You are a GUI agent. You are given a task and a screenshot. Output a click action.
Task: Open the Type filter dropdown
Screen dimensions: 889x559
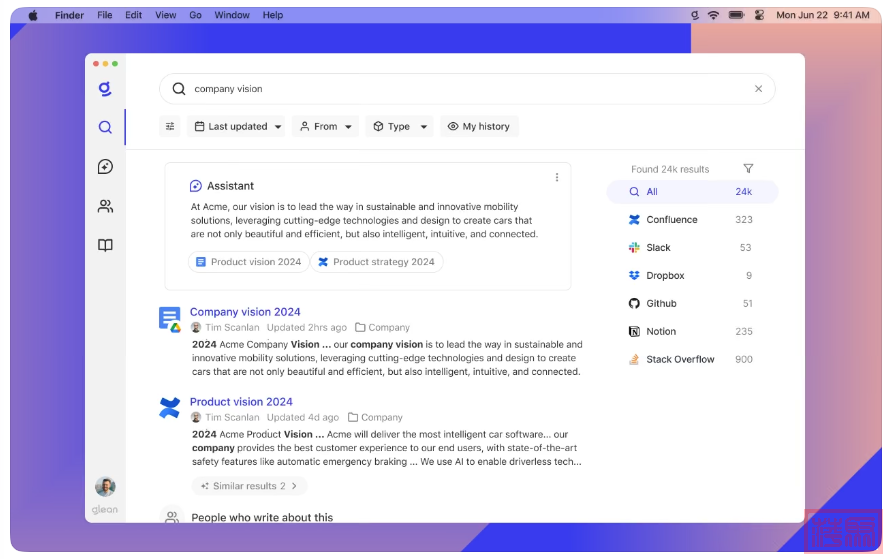coord(400,127)
